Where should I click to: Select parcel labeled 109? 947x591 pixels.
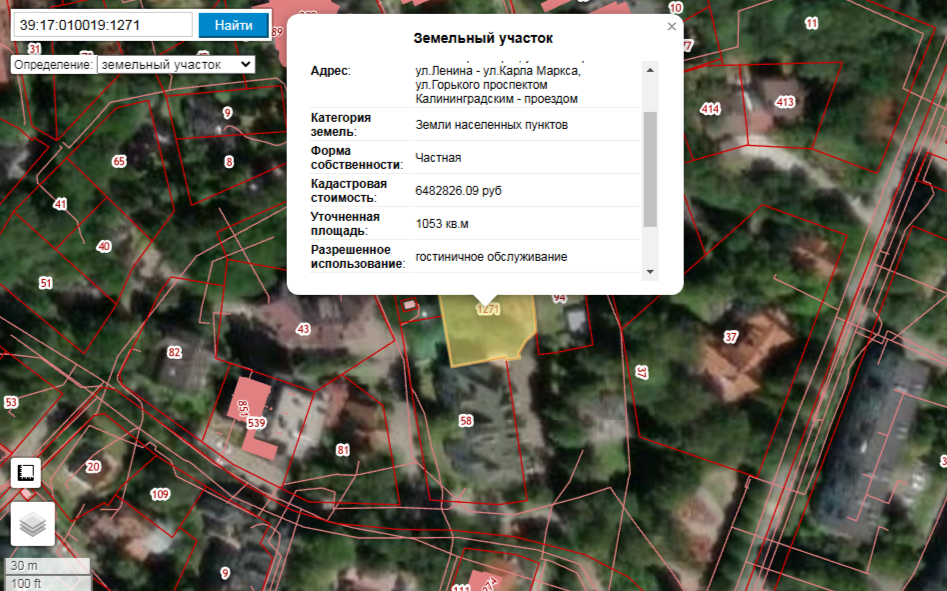click(x=160, y=494)
